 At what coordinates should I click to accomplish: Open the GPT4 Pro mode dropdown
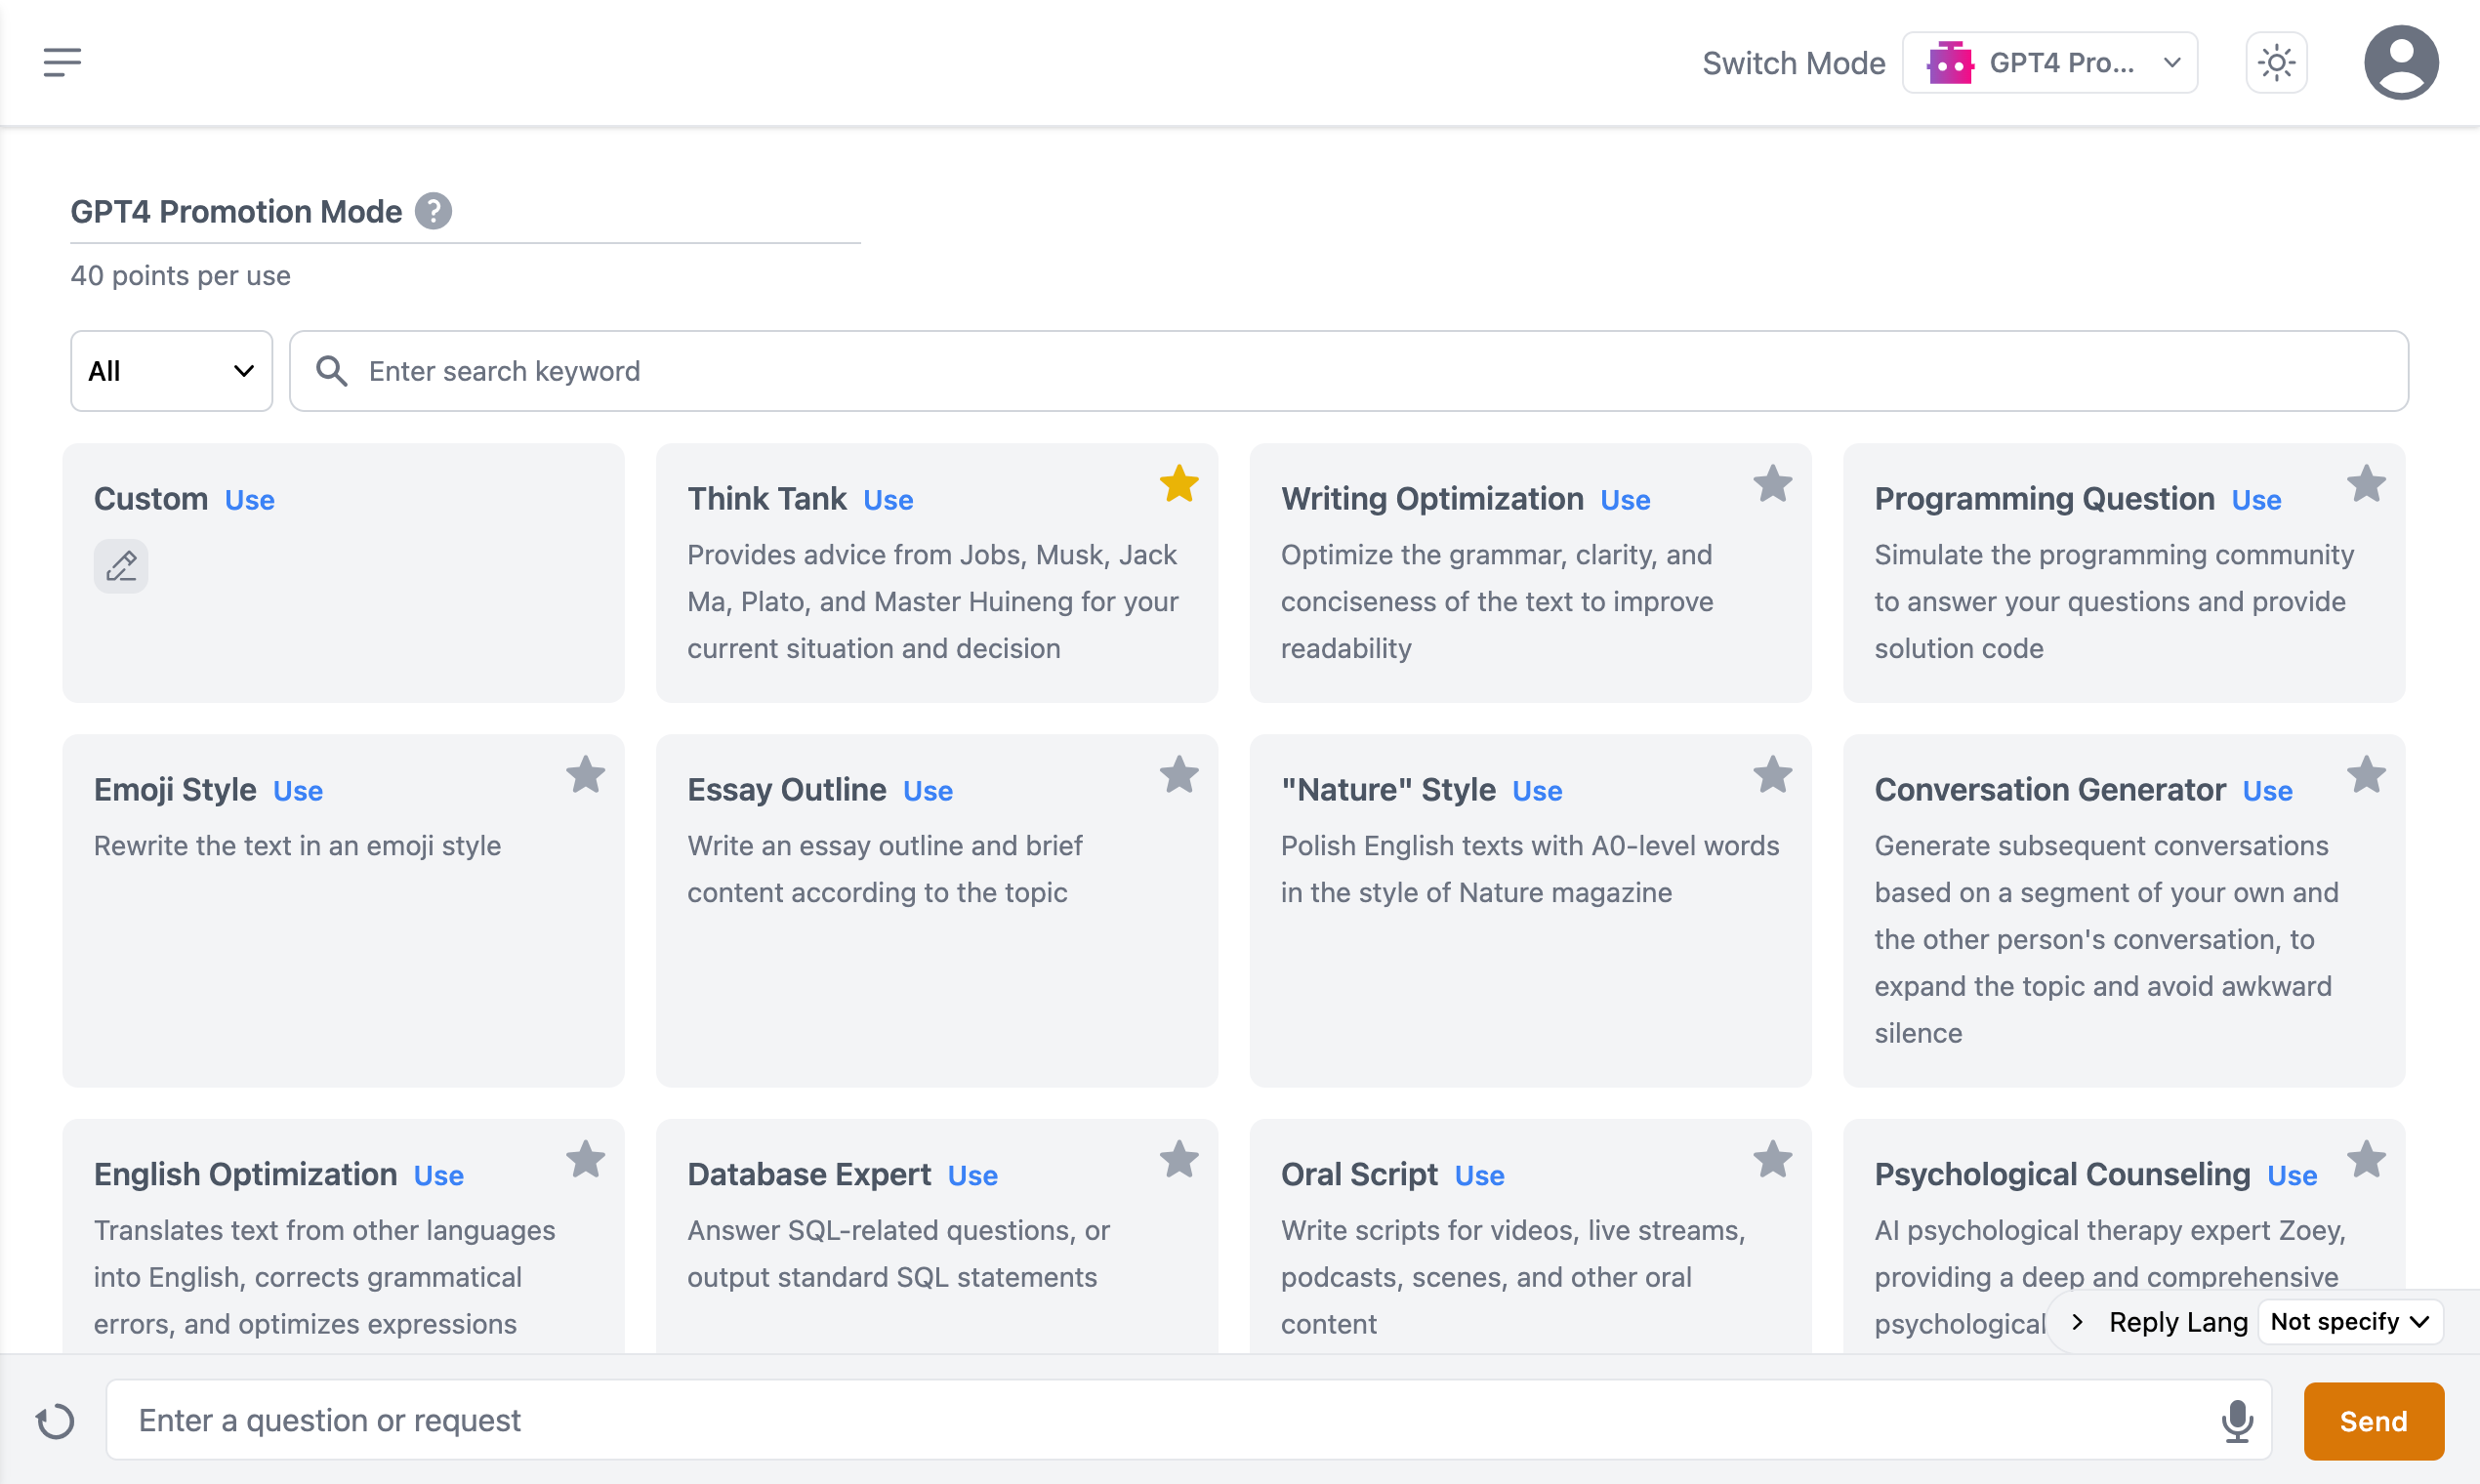click(x=2049, y=63)
